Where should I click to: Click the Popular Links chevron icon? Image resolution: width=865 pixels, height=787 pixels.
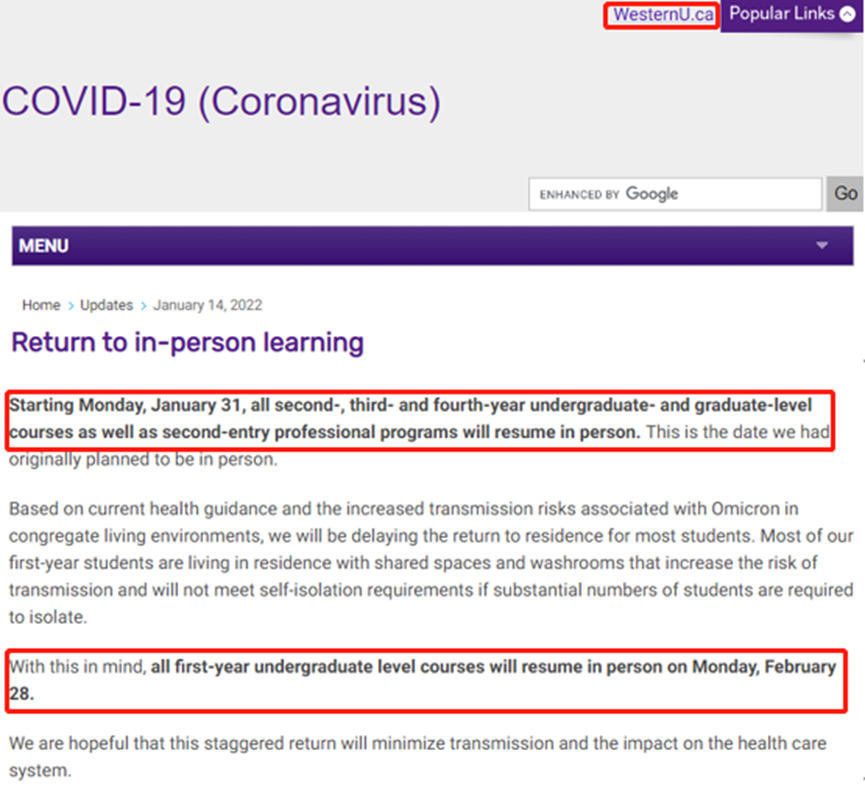847,14
